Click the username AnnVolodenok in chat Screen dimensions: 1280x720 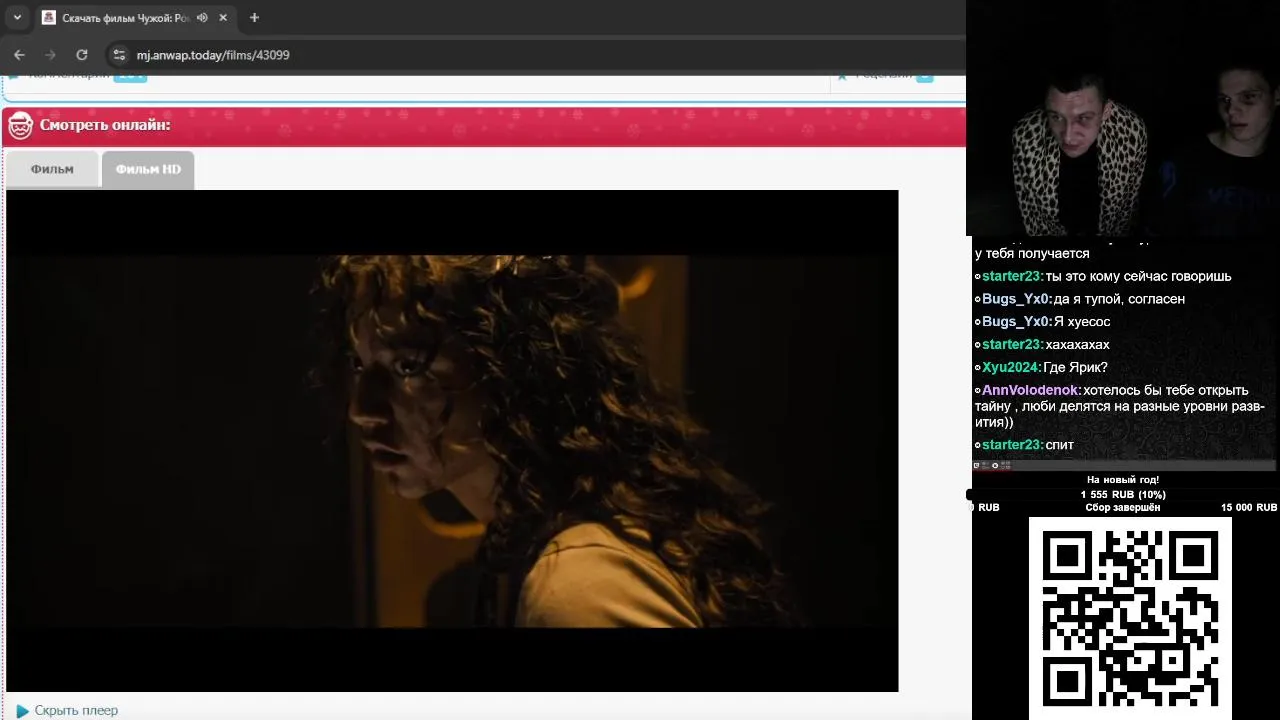(x=1031, y=390)
